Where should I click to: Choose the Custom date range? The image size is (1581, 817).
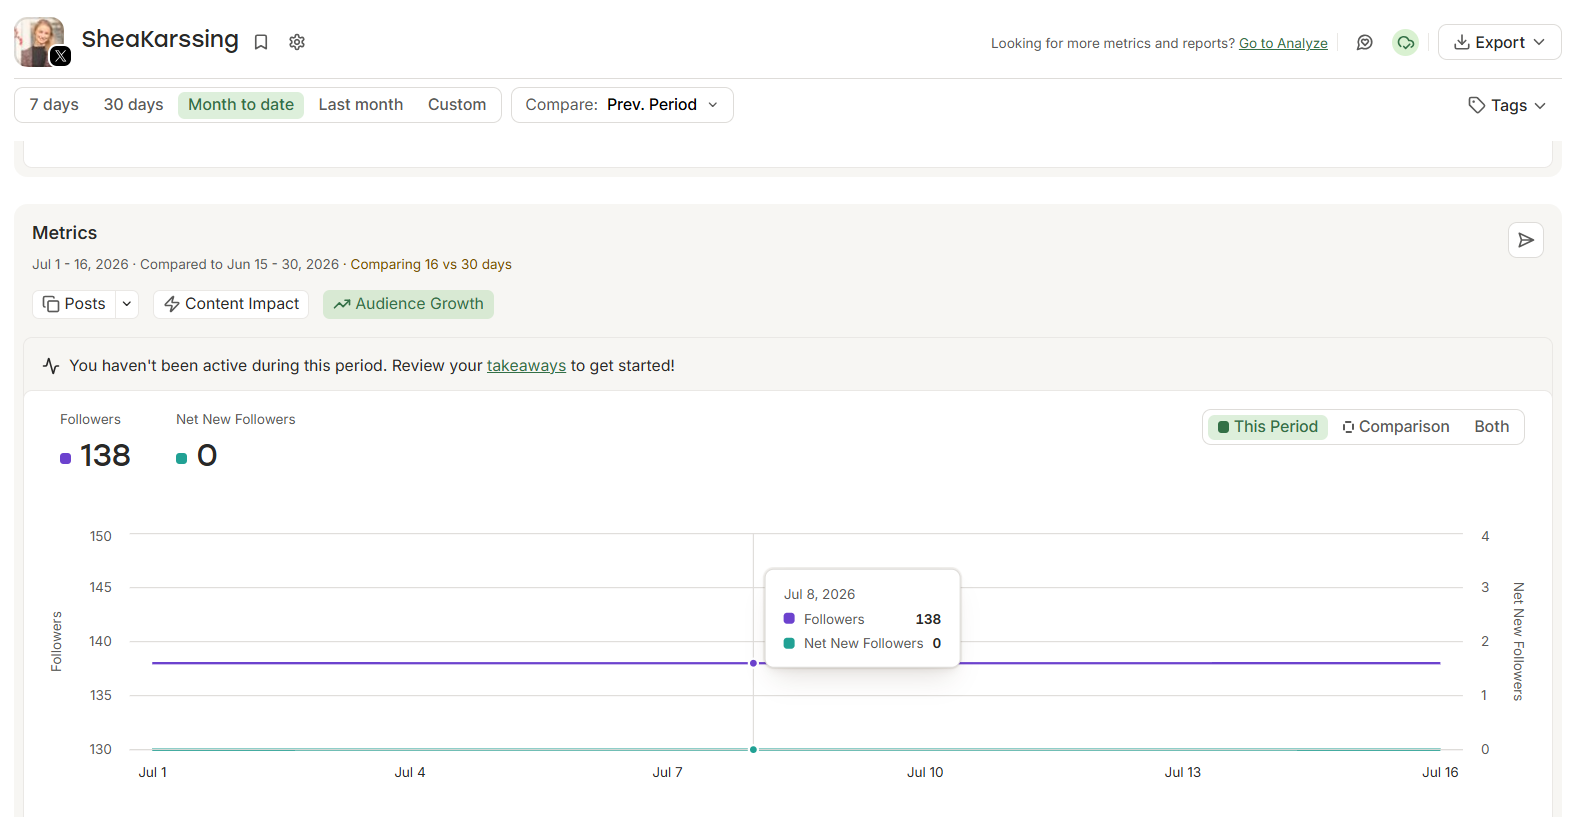click(x=457, y=105)
